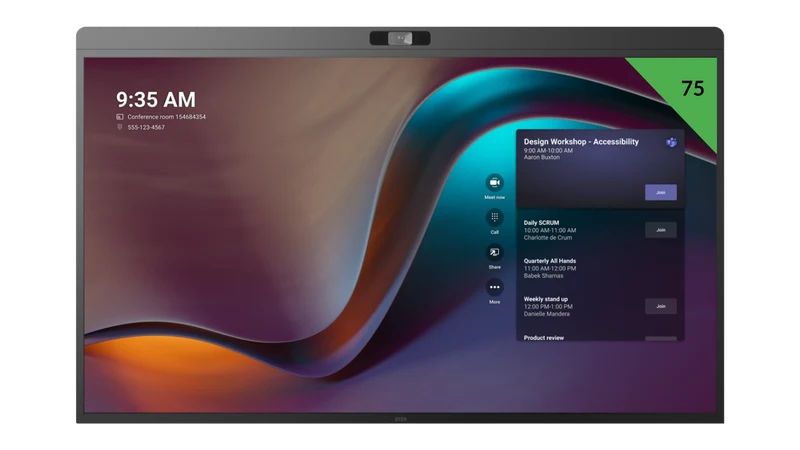Viewport: 800px width, 450px height.
Task: Join the Design Workshop - Accessibility meeting
Action: 661,192
